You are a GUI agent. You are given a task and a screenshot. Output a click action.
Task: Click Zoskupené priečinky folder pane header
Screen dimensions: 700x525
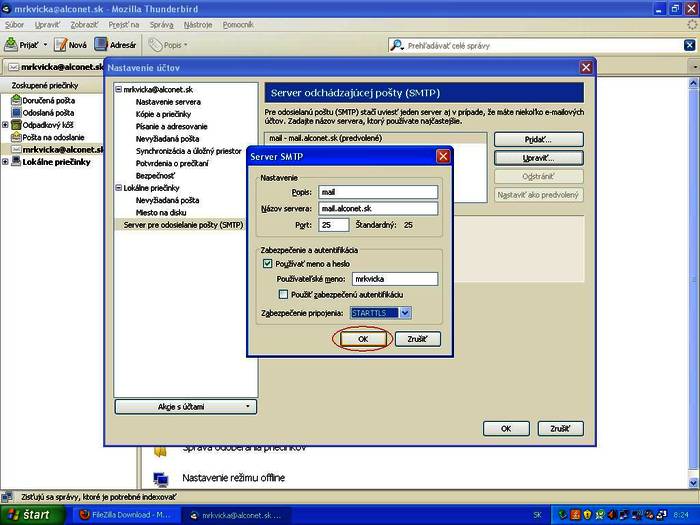52,85
